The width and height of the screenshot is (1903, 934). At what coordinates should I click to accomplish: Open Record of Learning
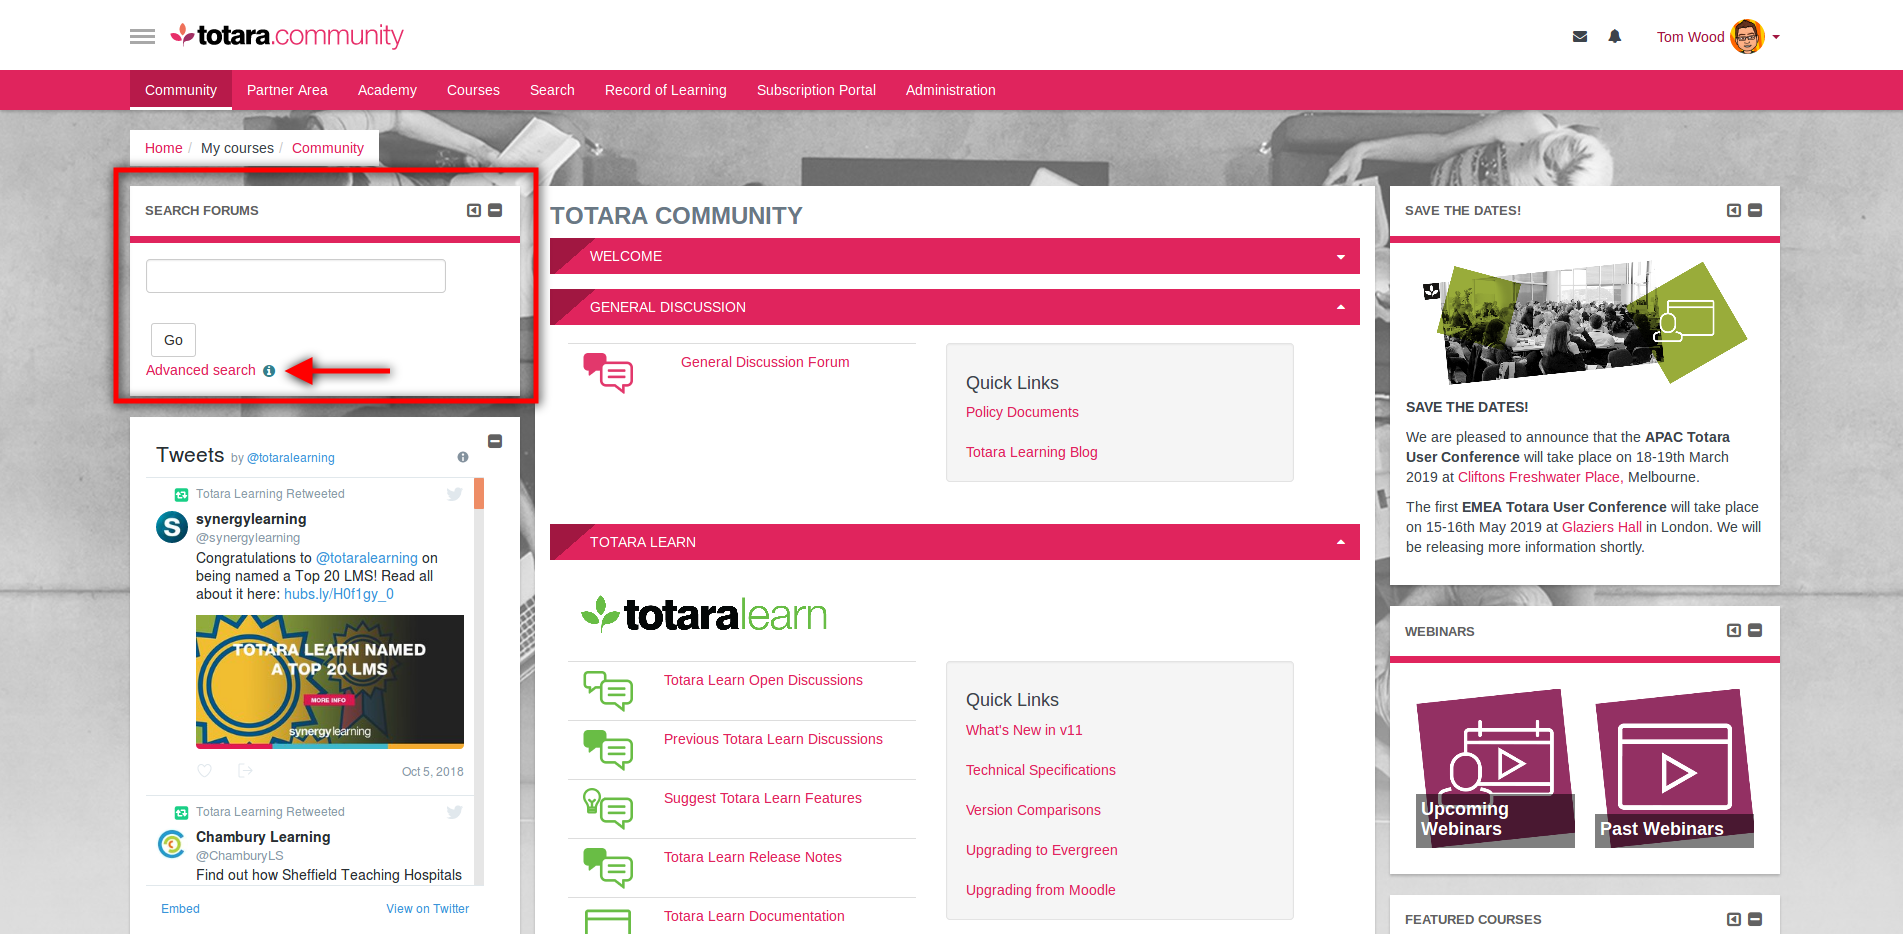pyautogui.click(x=666, y=90)
